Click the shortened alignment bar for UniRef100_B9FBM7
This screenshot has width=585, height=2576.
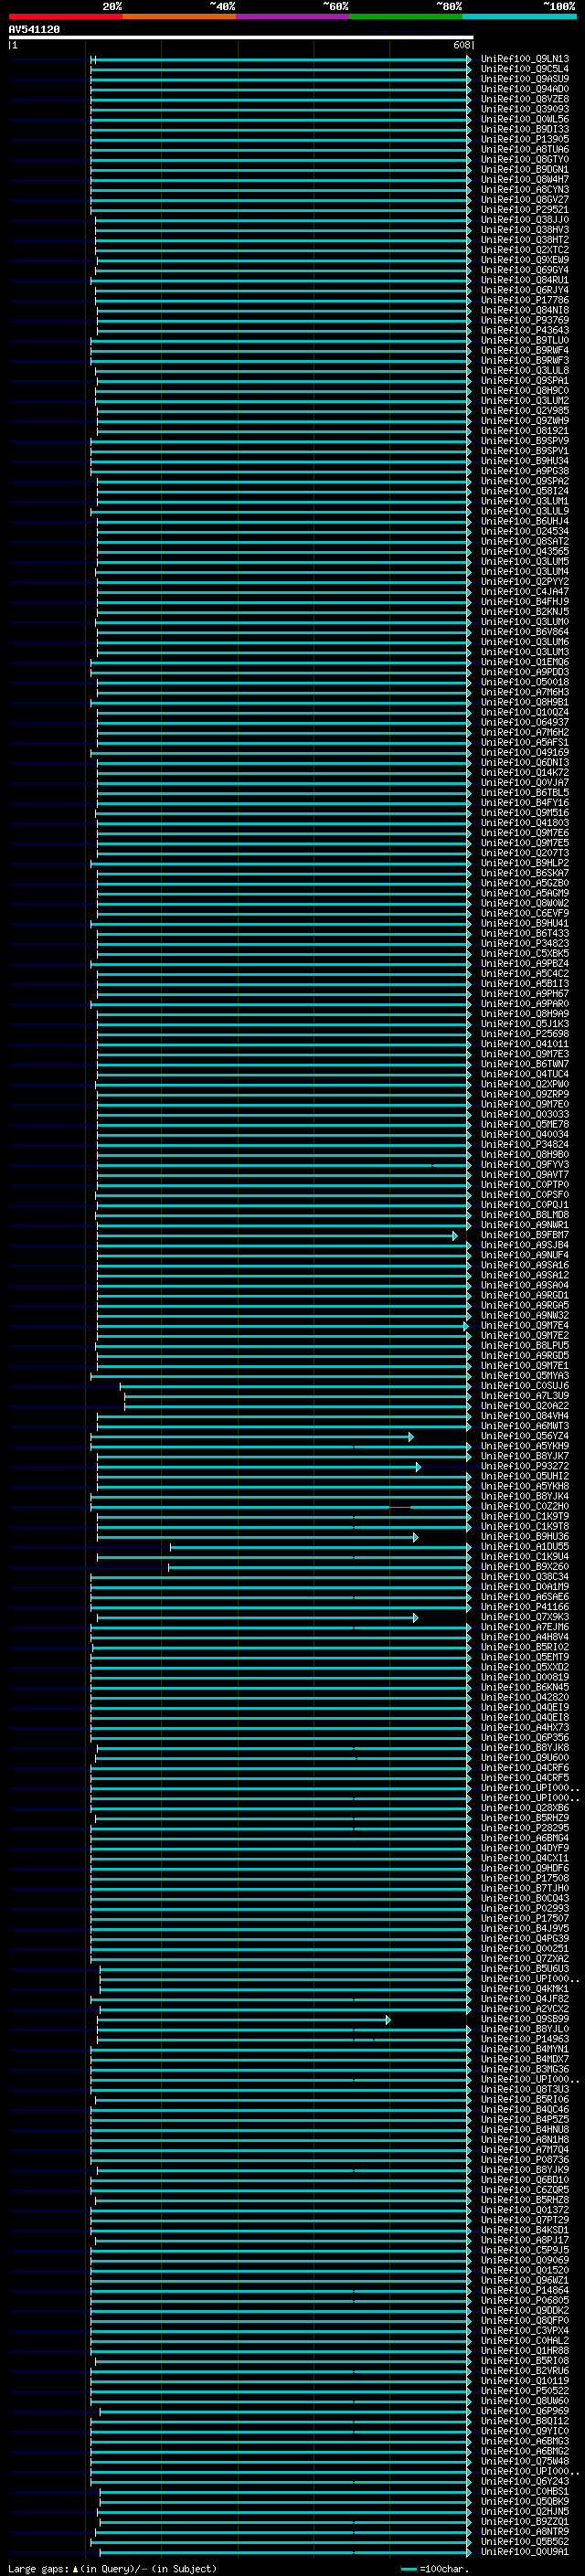[x=277, y=1236]
